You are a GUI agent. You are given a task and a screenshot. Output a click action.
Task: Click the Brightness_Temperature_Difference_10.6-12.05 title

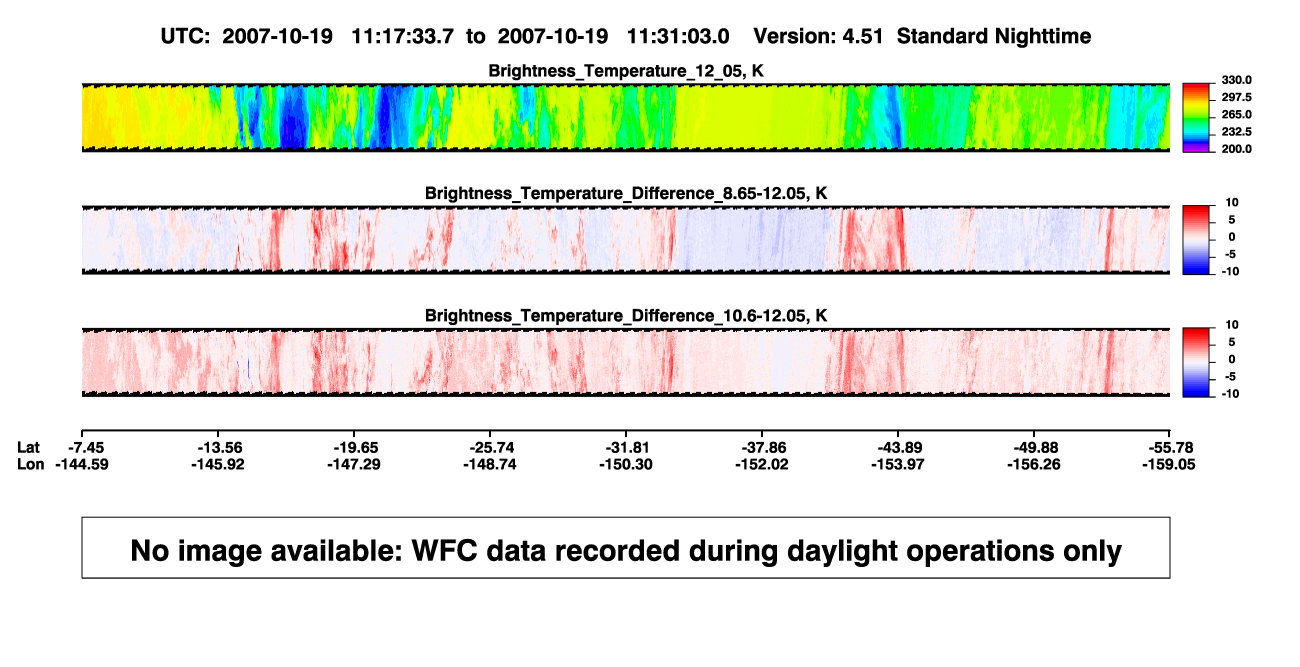pyautogui.click(x=626, y=316)
